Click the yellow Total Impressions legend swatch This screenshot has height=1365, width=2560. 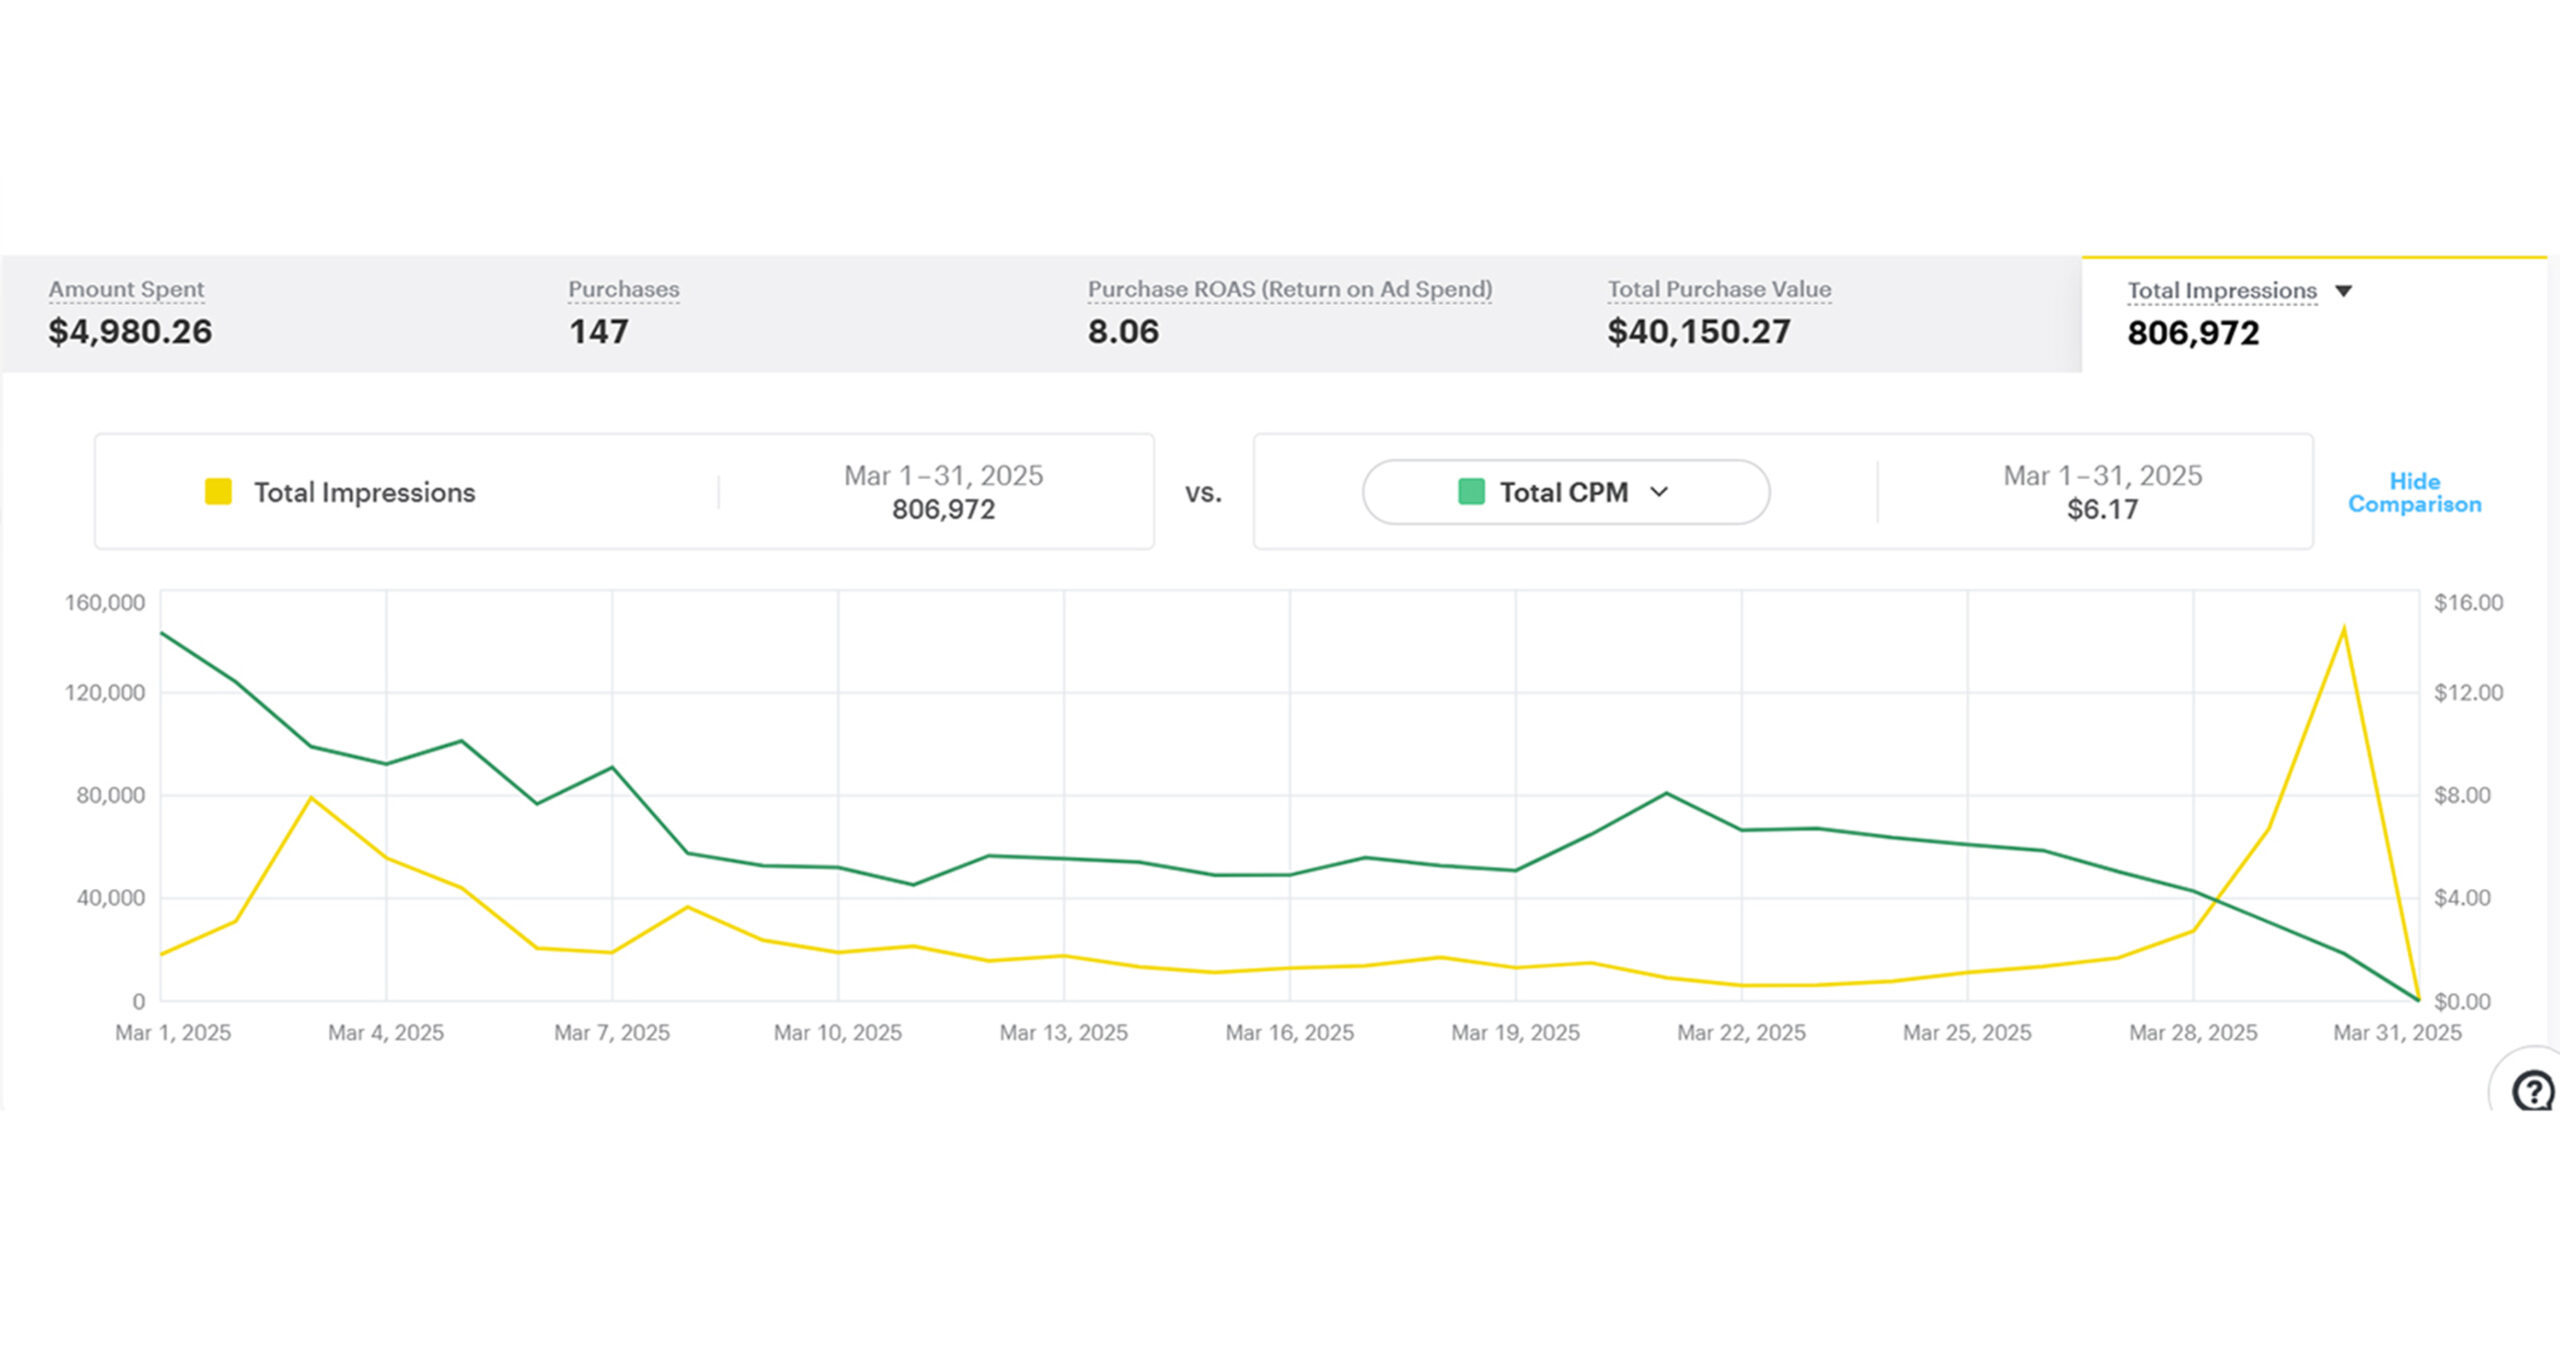click(x=218, y=492)
